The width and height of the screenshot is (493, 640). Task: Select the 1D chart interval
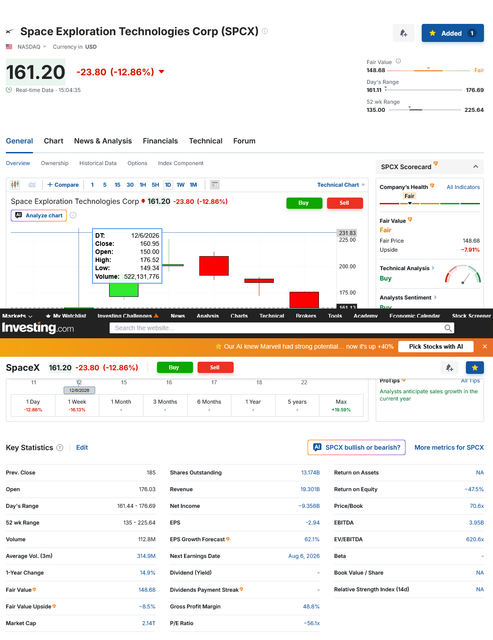point(168,185)
